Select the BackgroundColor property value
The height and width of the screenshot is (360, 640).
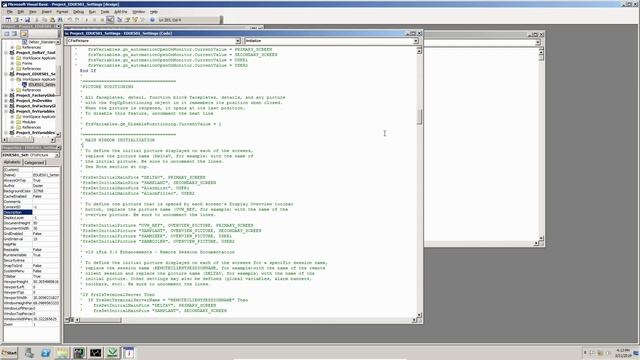tap(46, 191)
